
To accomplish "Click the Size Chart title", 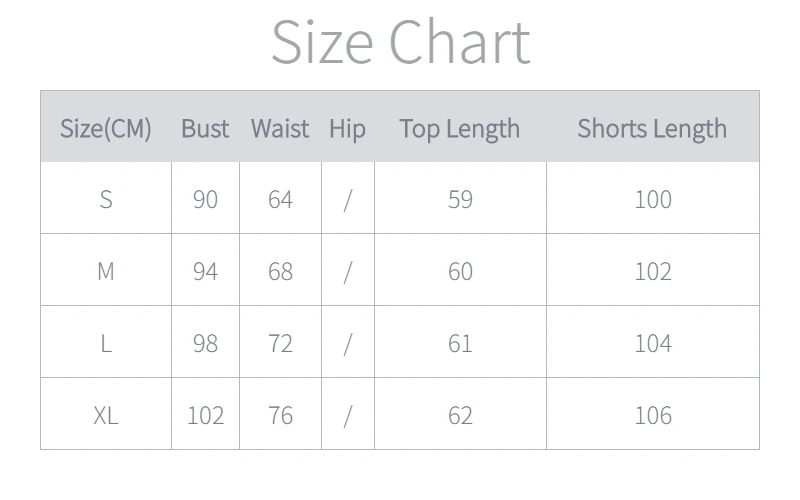I will 400,42.
